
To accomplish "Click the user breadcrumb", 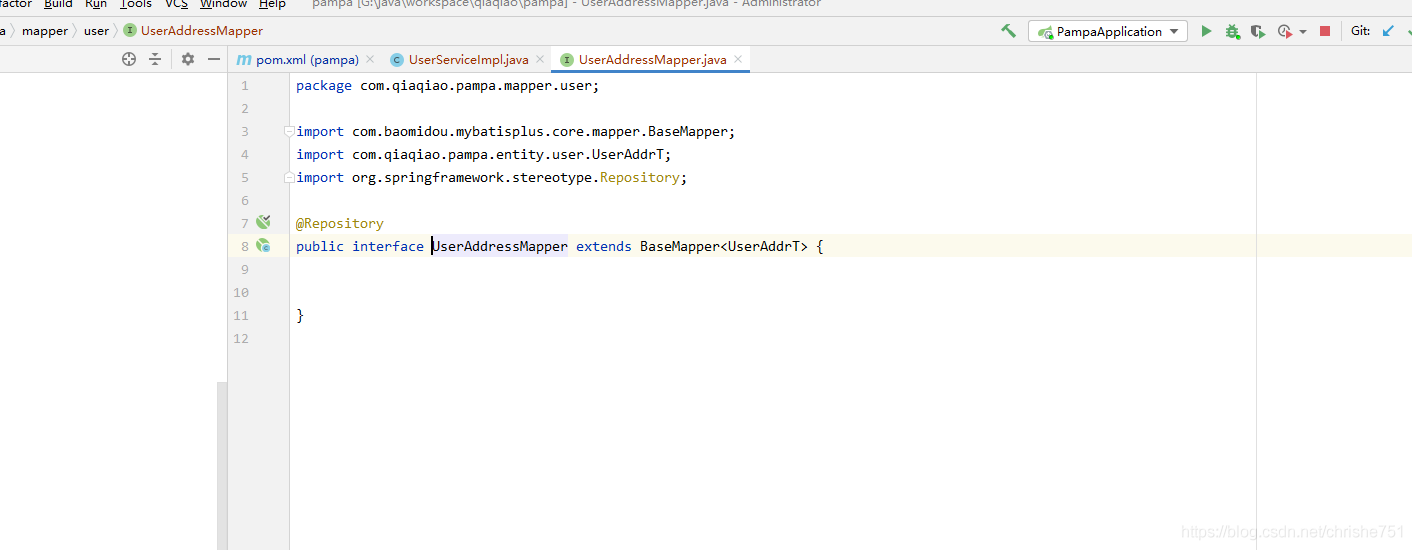I will tap(96, 31).
